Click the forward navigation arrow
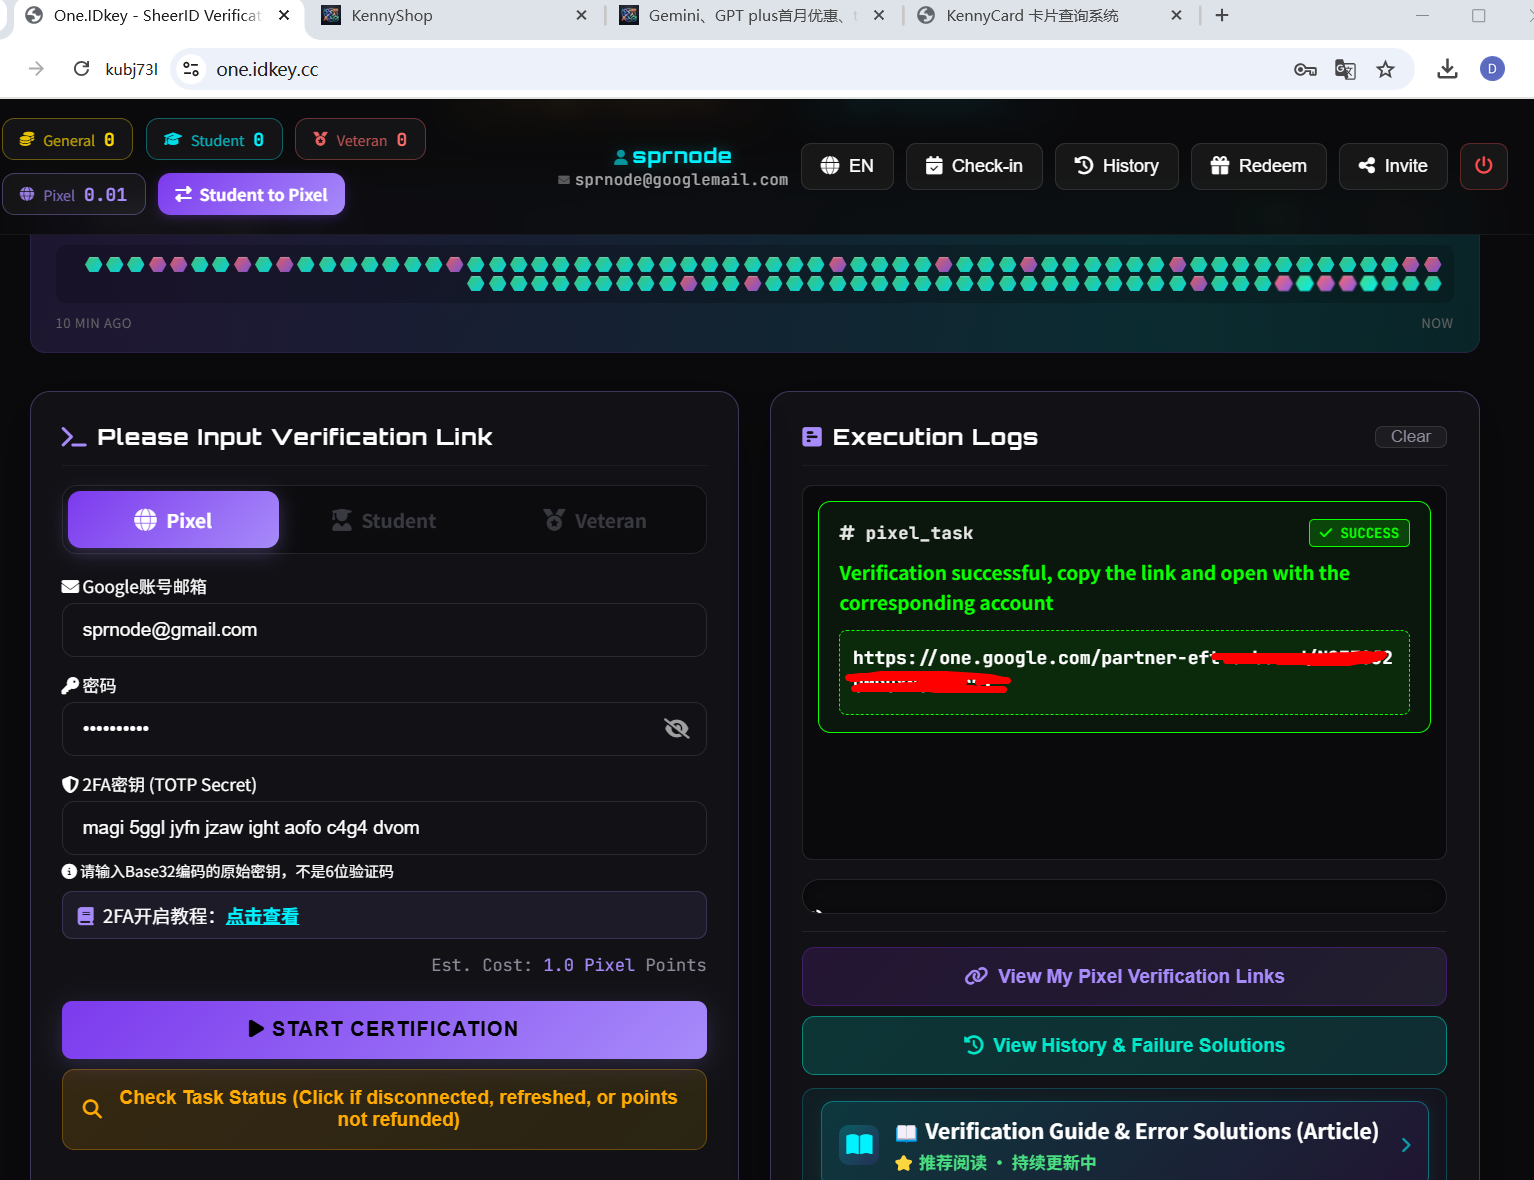Screen dimensions: 1534x1180 37,69
